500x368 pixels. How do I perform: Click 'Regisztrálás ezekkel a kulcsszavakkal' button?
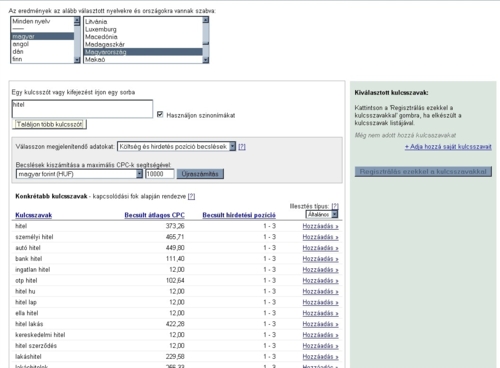(x=423, y=172)
